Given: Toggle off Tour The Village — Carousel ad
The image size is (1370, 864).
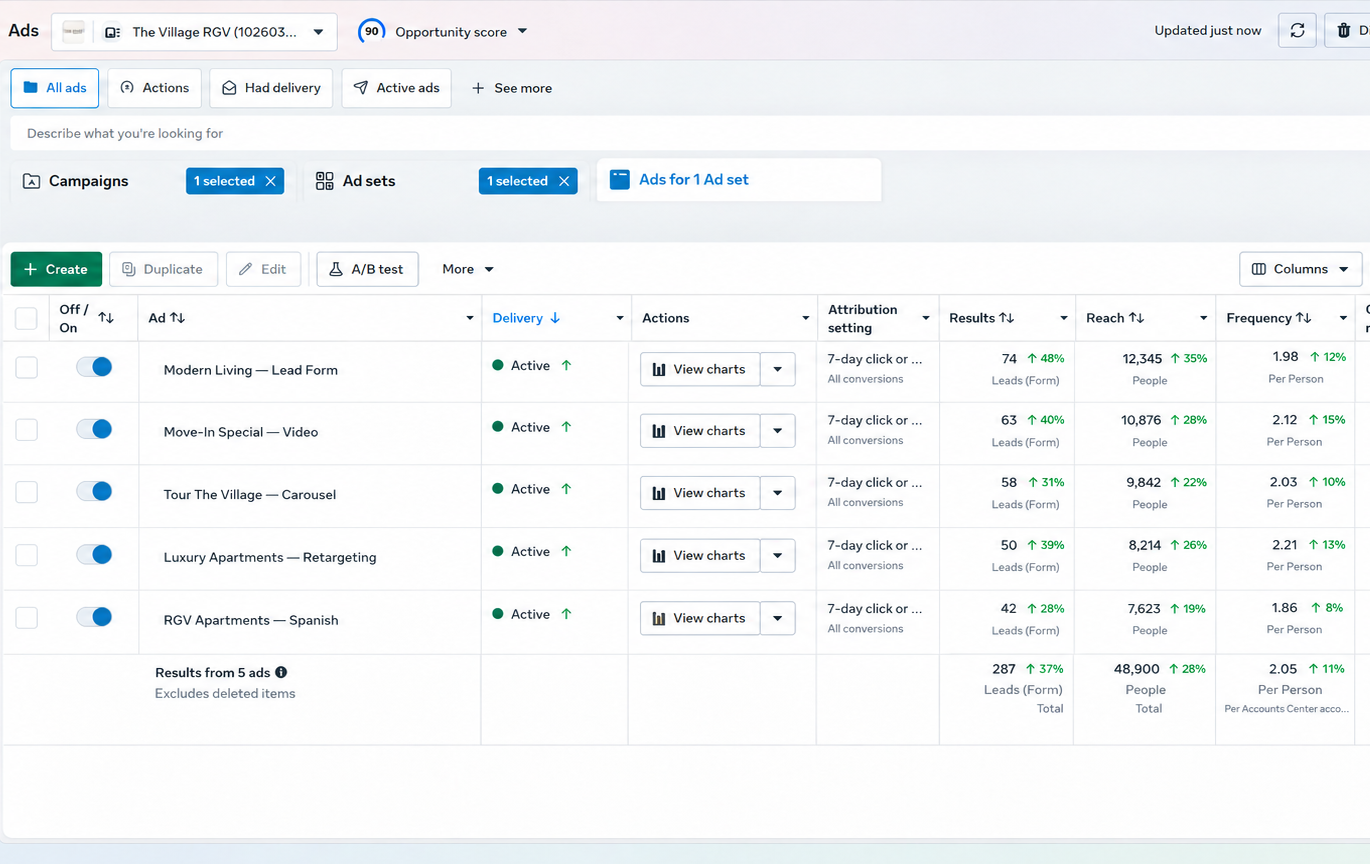Looking at the screenshot, I should click(x=95, y=491).
